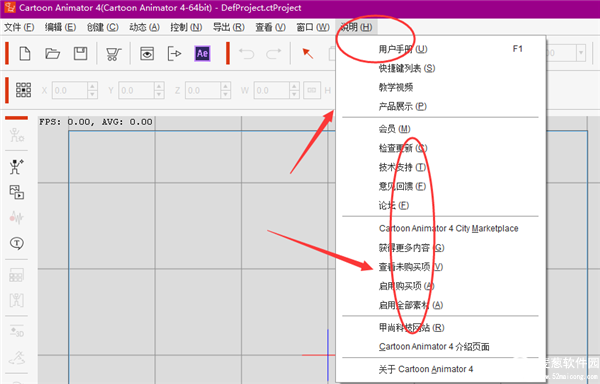600x384 pixels.
Task: Select 甲尚科技网站 (R) menu entry
Action: (440, 327)
